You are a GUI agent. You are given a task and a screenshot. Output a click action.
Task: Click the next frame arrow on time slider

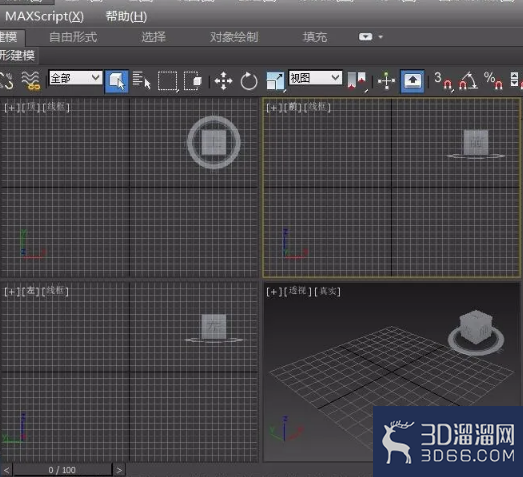pos(119,470)
